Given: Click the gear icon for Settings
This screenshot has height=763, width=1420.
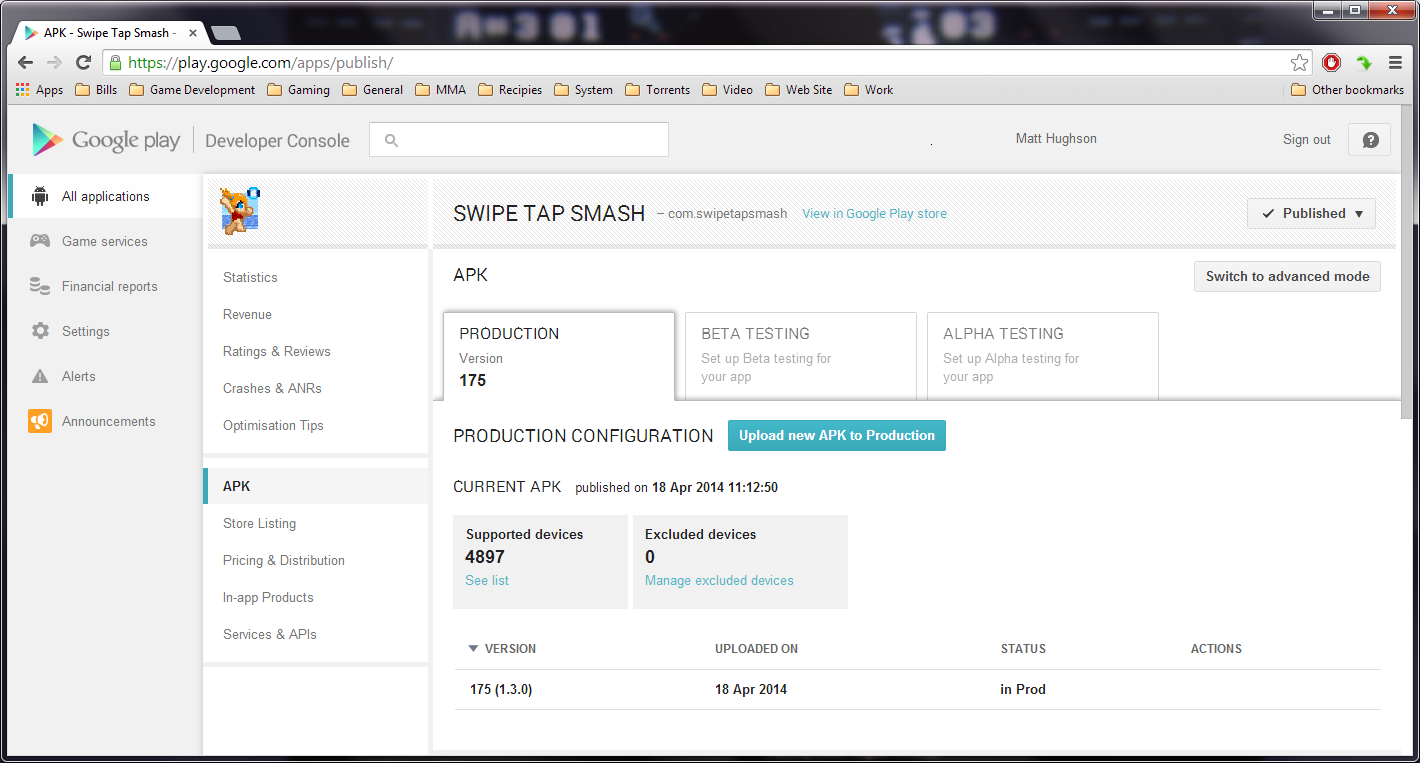Looking at the screenshot, I should [x=40, y=331].
